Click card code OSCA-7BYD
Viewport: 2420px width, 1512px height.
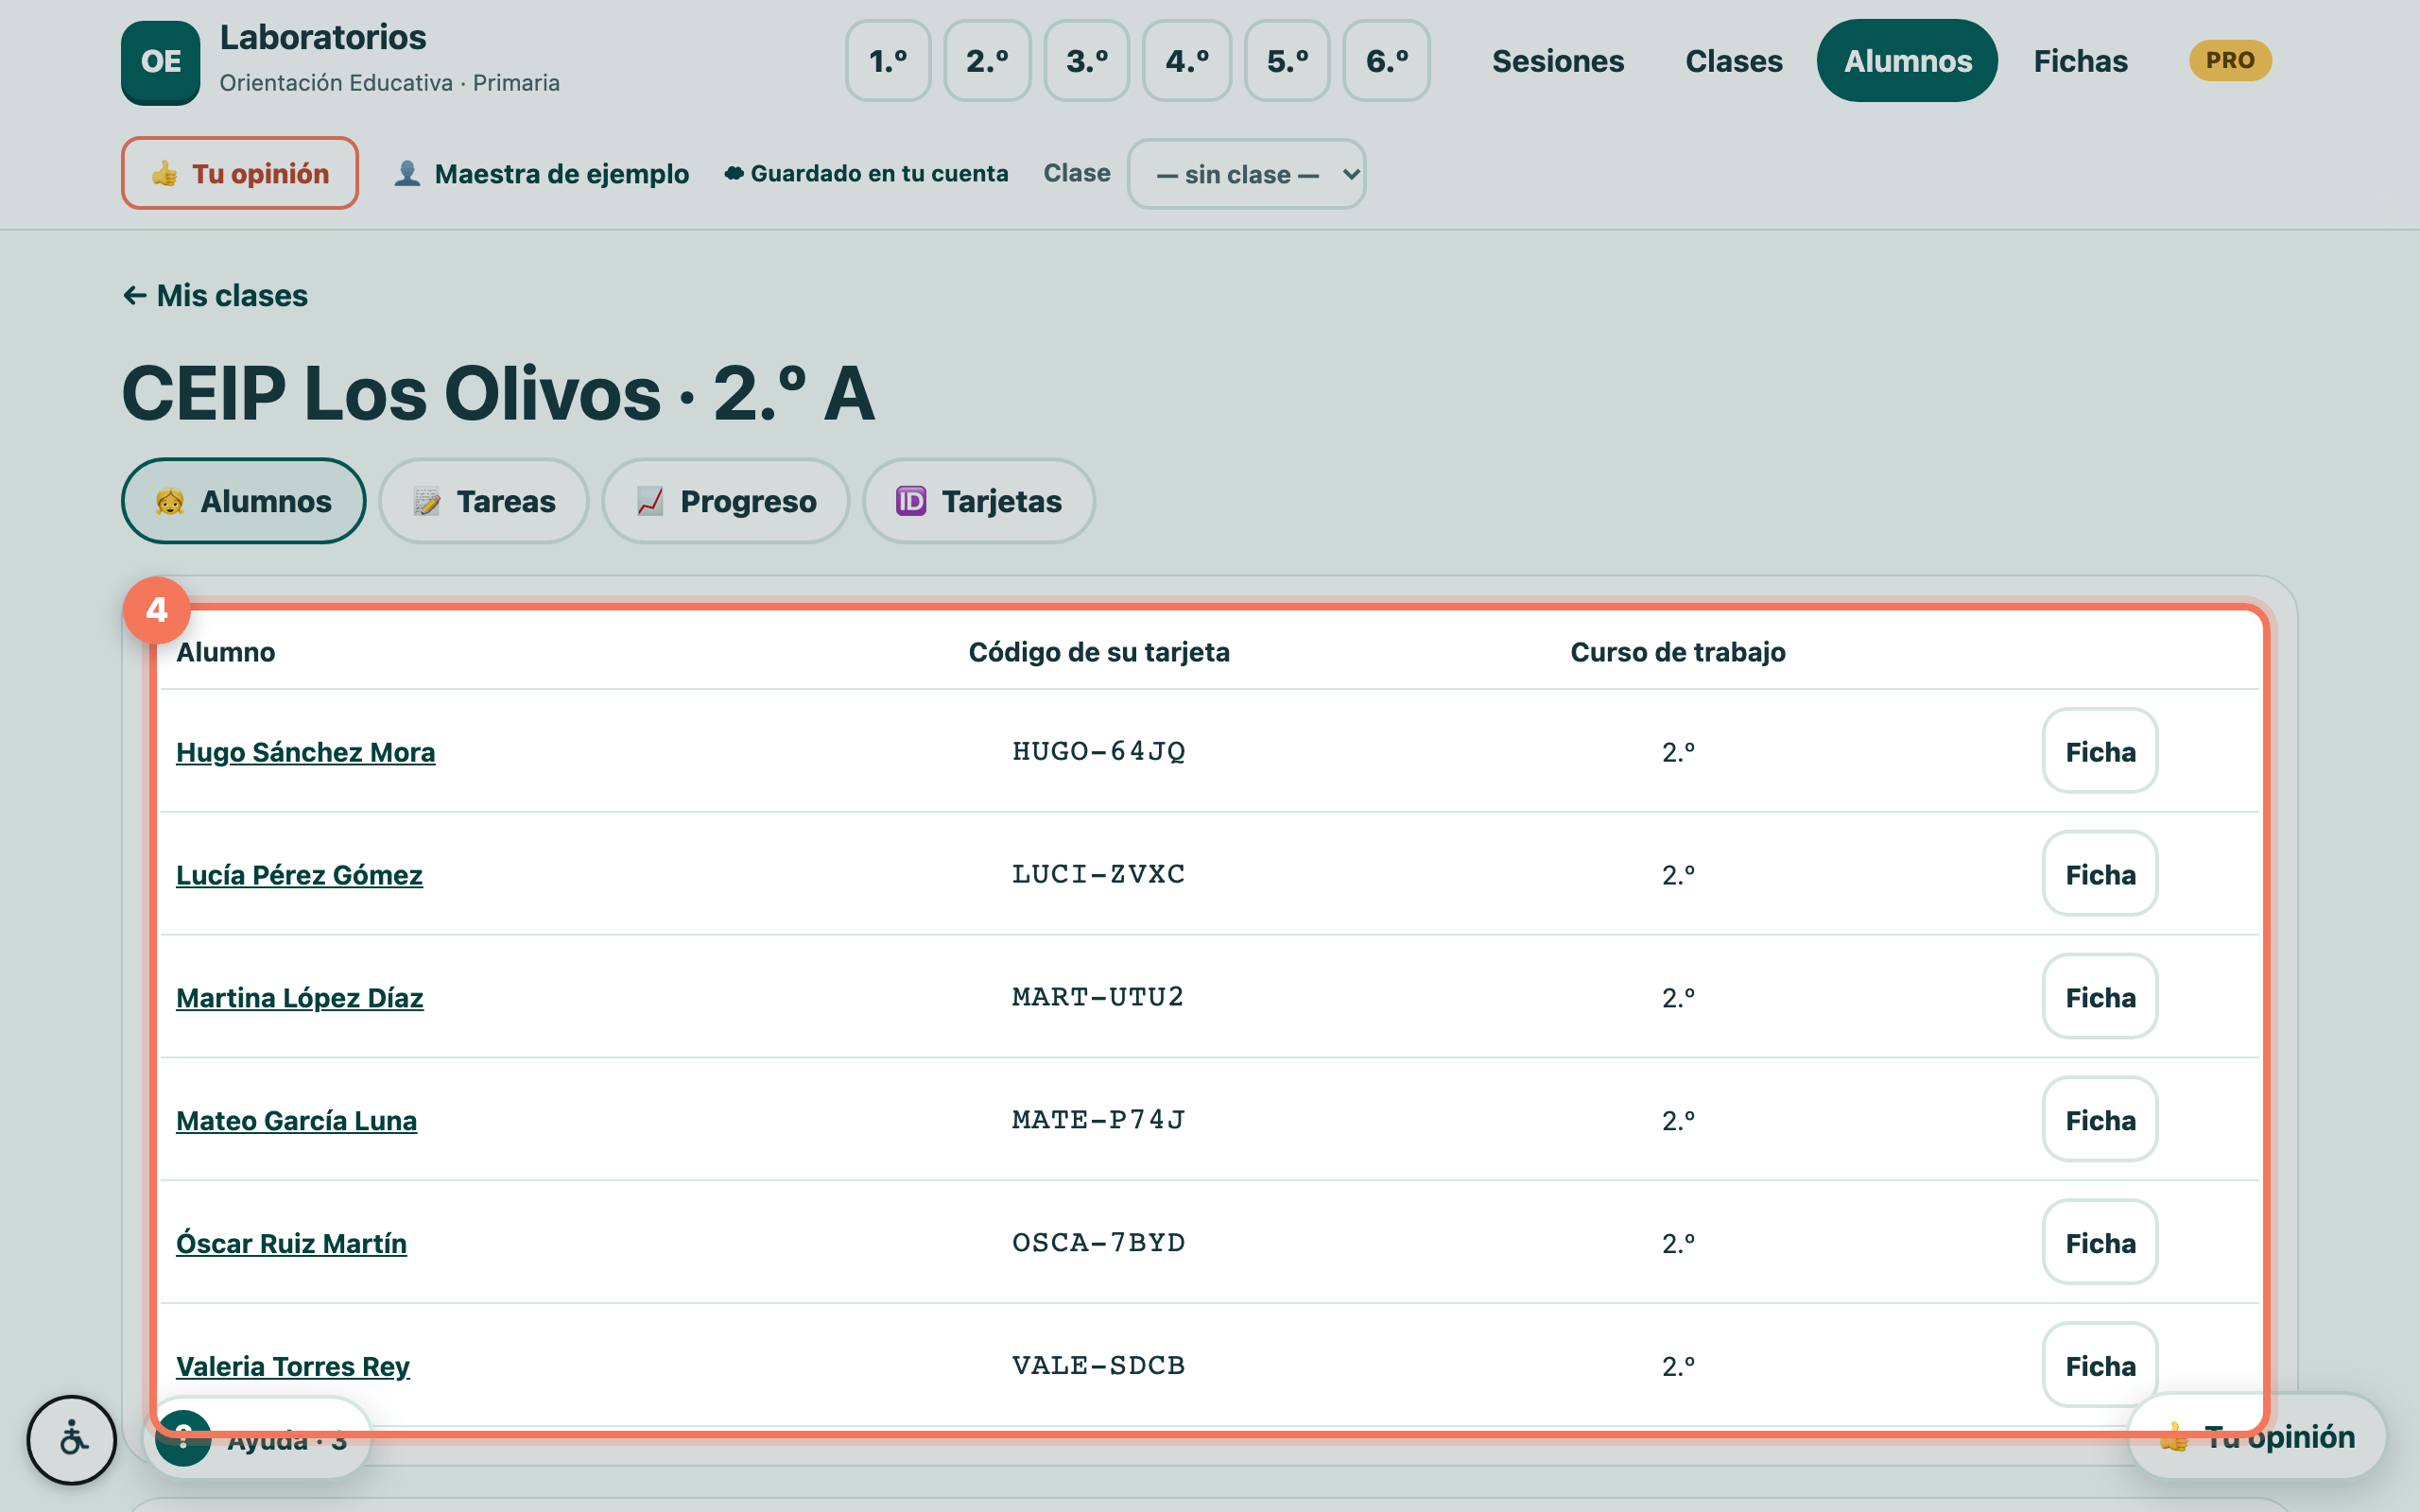(1099, 1243)
